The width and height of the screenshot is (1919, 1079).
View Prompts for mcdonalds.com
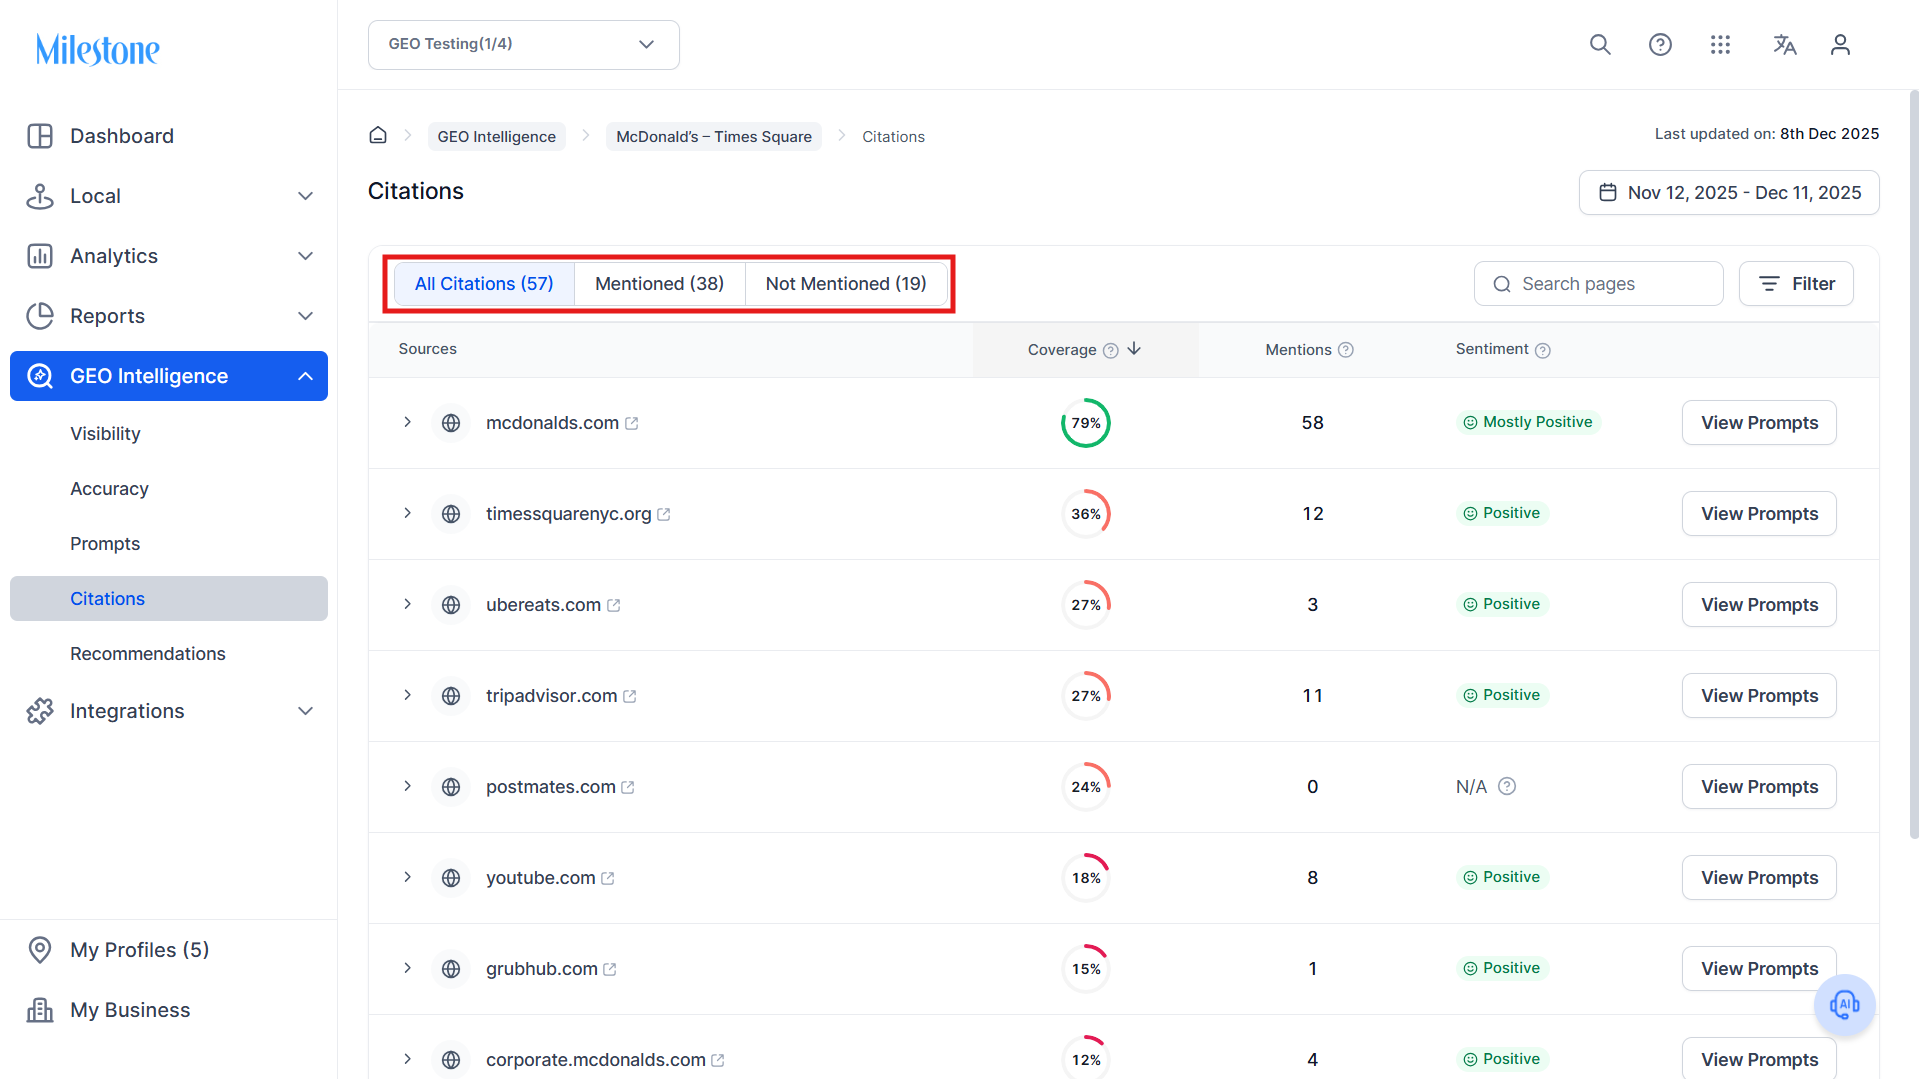(1759, 423)
